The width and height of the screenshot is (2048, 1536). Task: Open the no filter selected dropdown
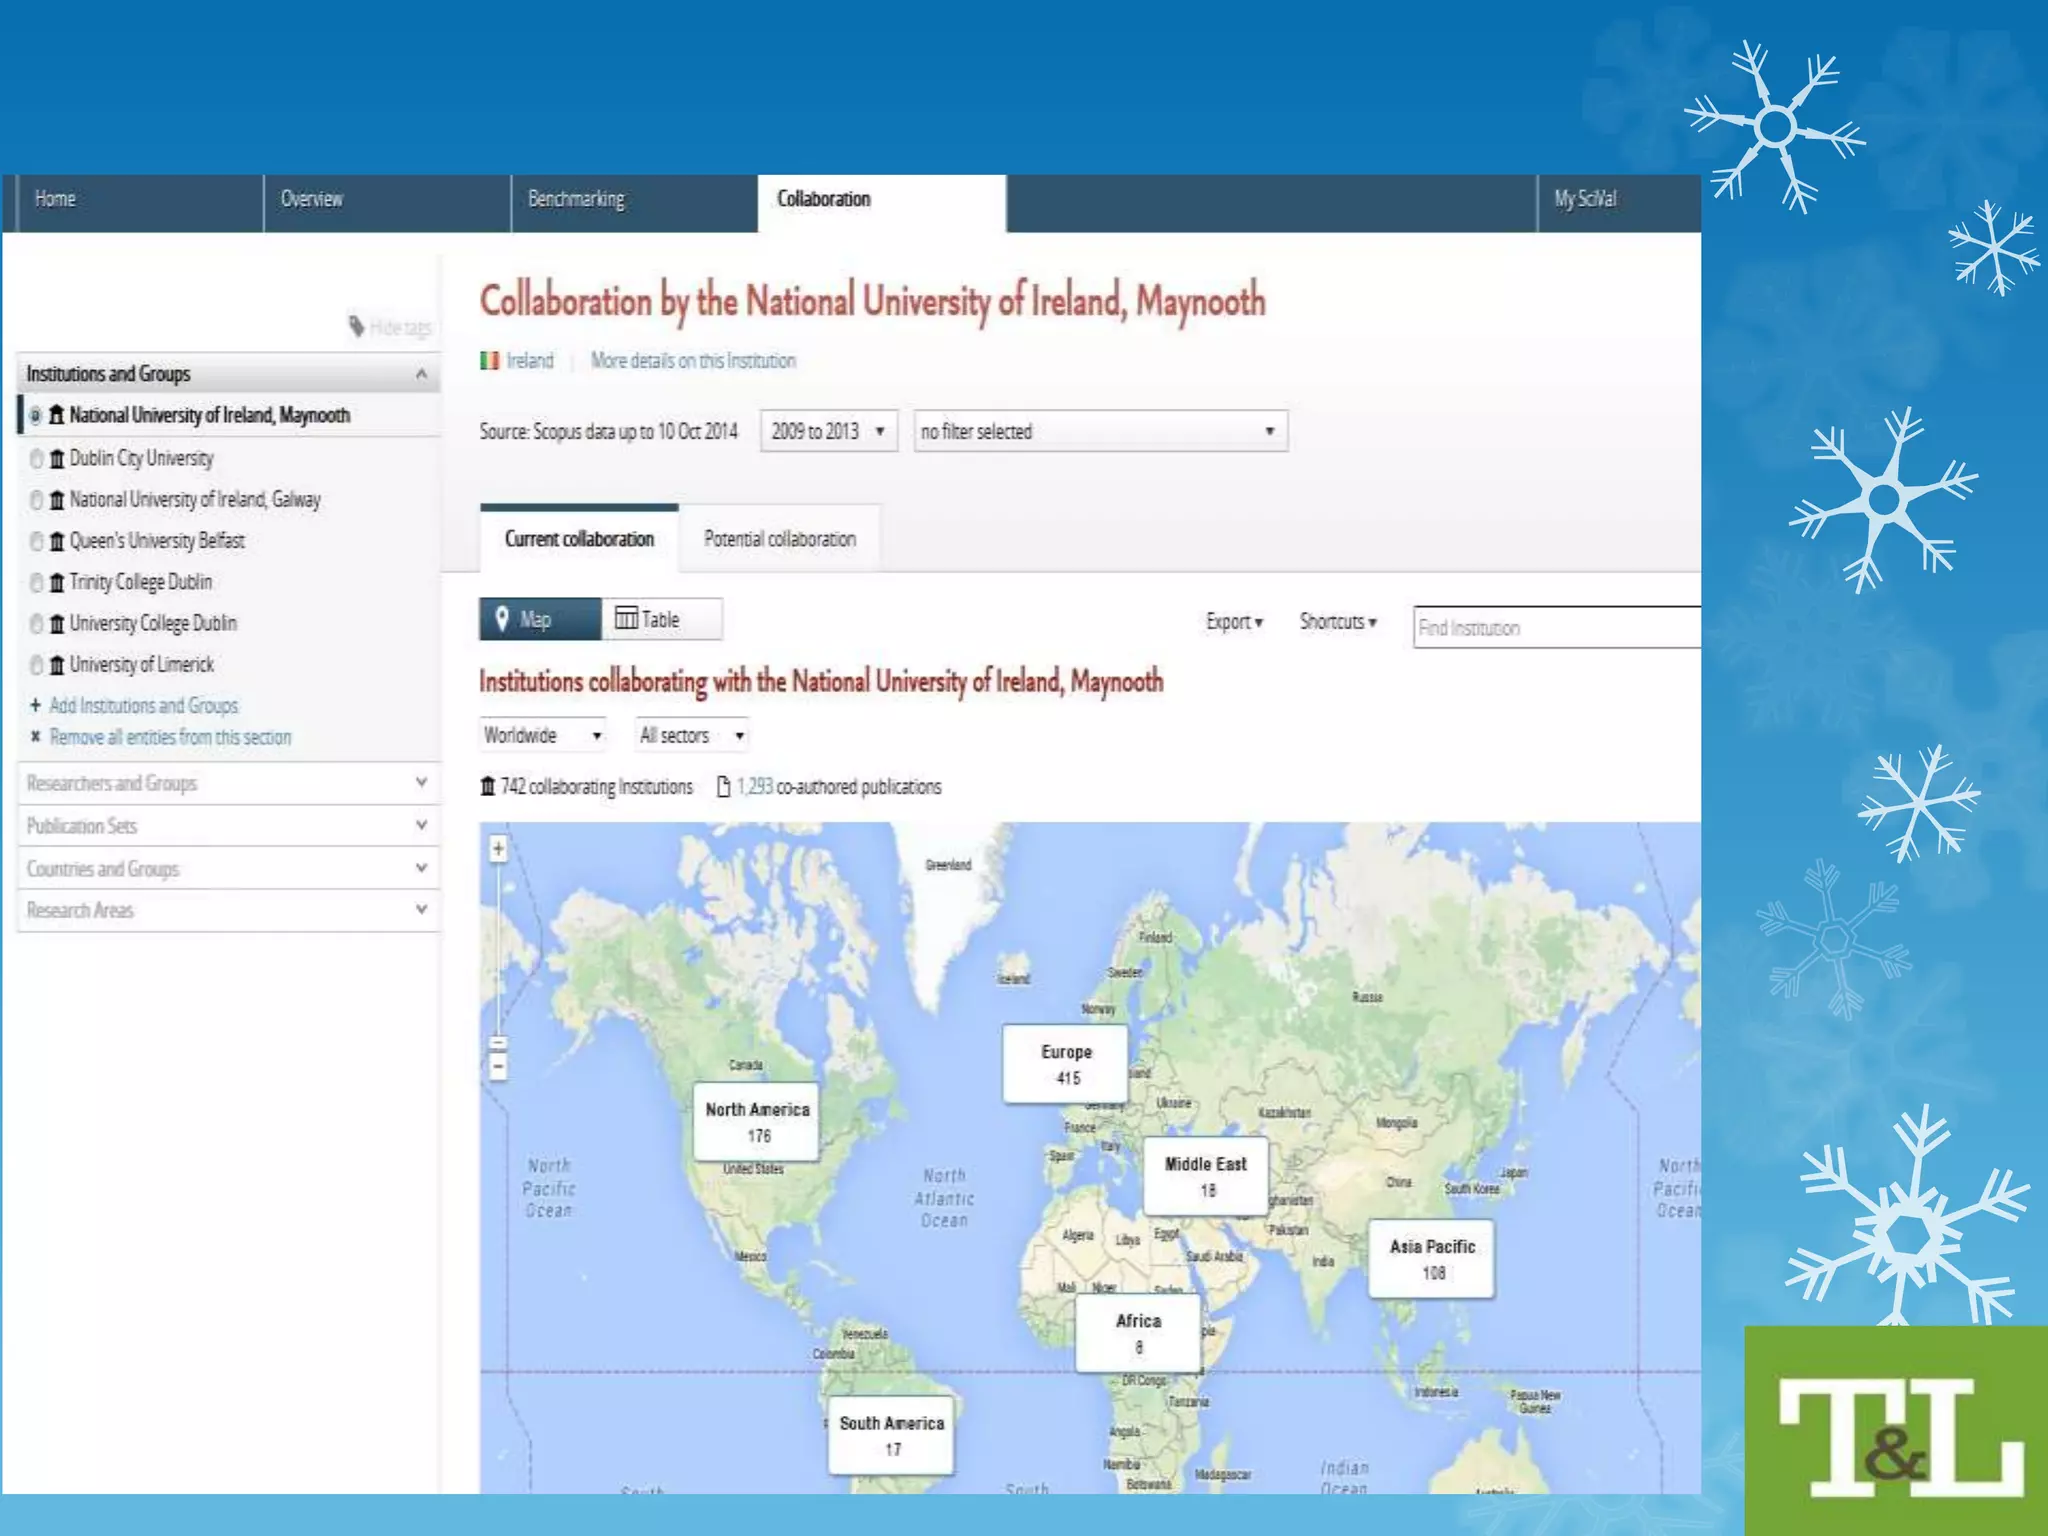[1099, 431]
